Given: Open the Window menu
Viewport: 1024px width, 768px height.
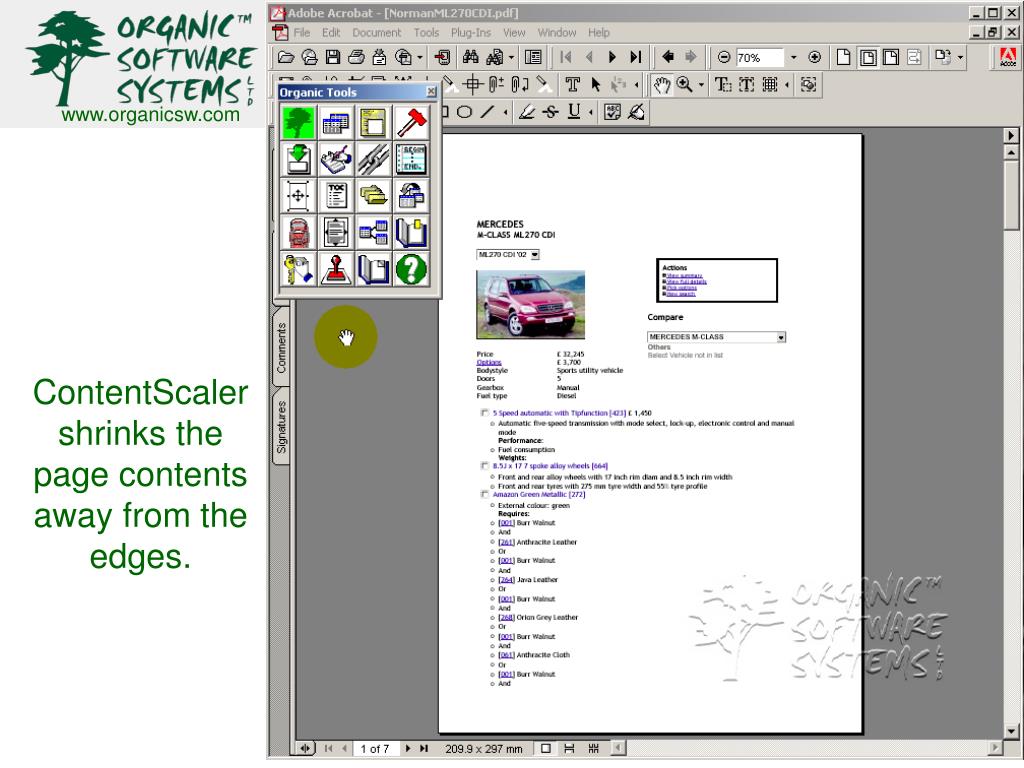Looking at the screenshot, I should (556, 32).
